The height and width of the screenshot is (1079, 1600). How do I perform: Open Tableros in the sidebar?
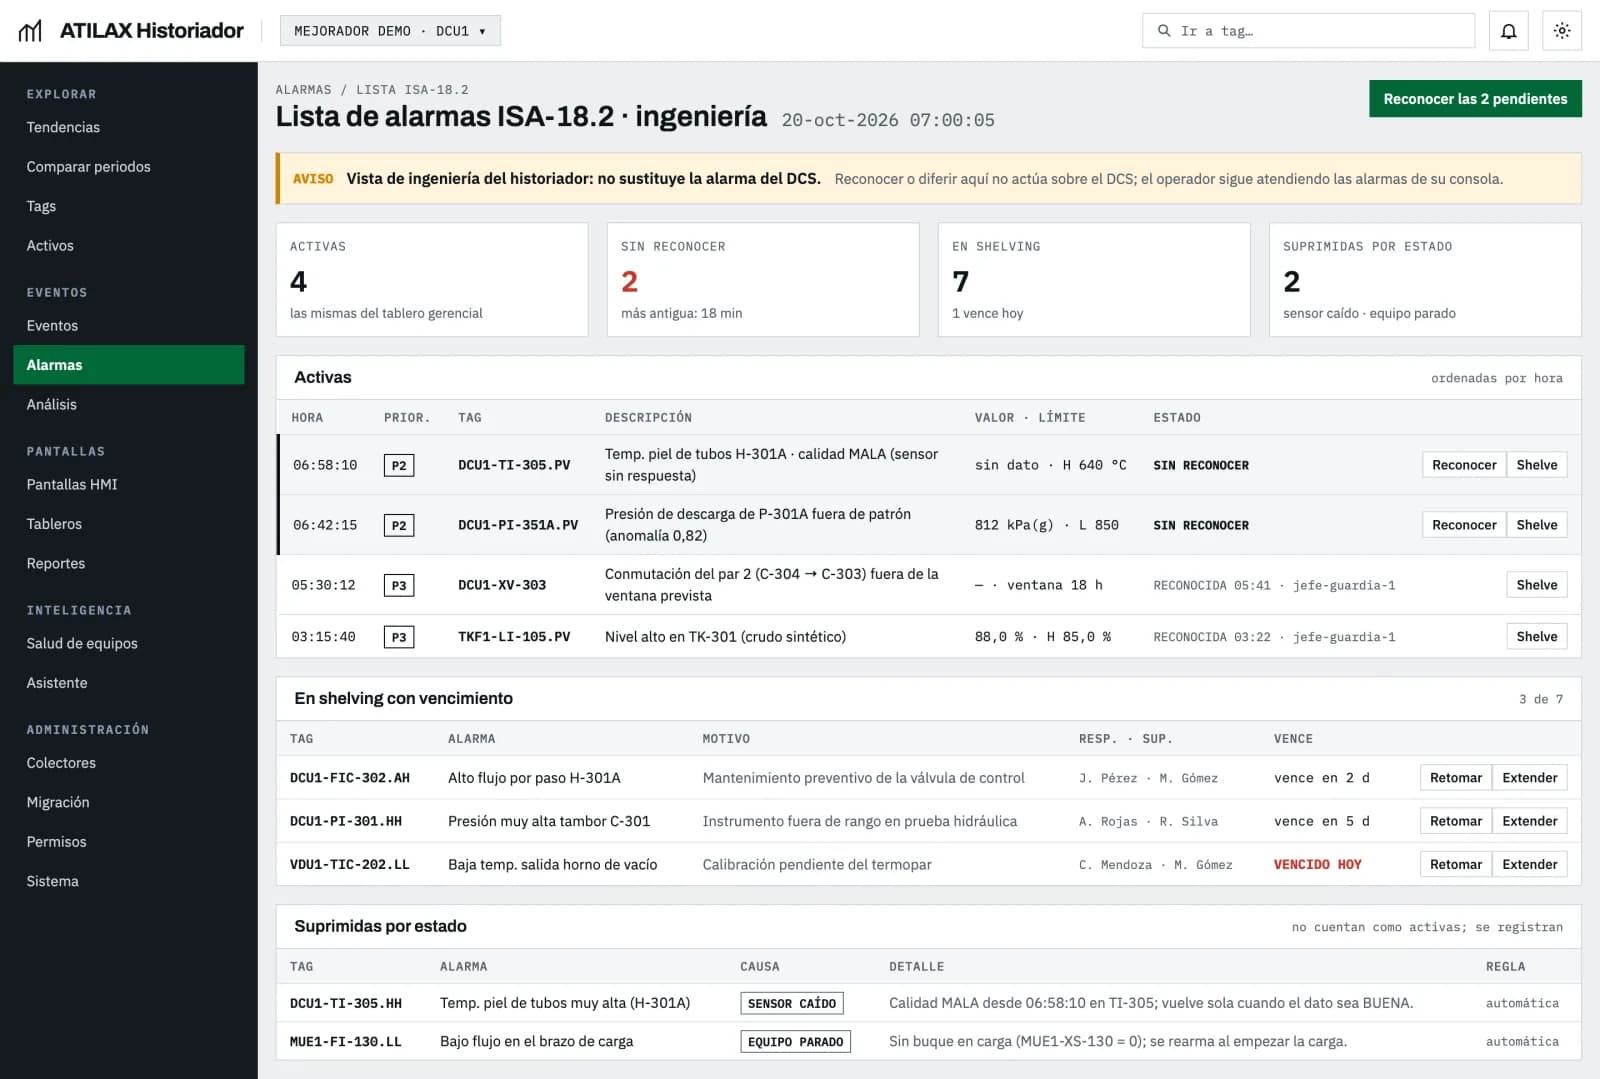129,524
